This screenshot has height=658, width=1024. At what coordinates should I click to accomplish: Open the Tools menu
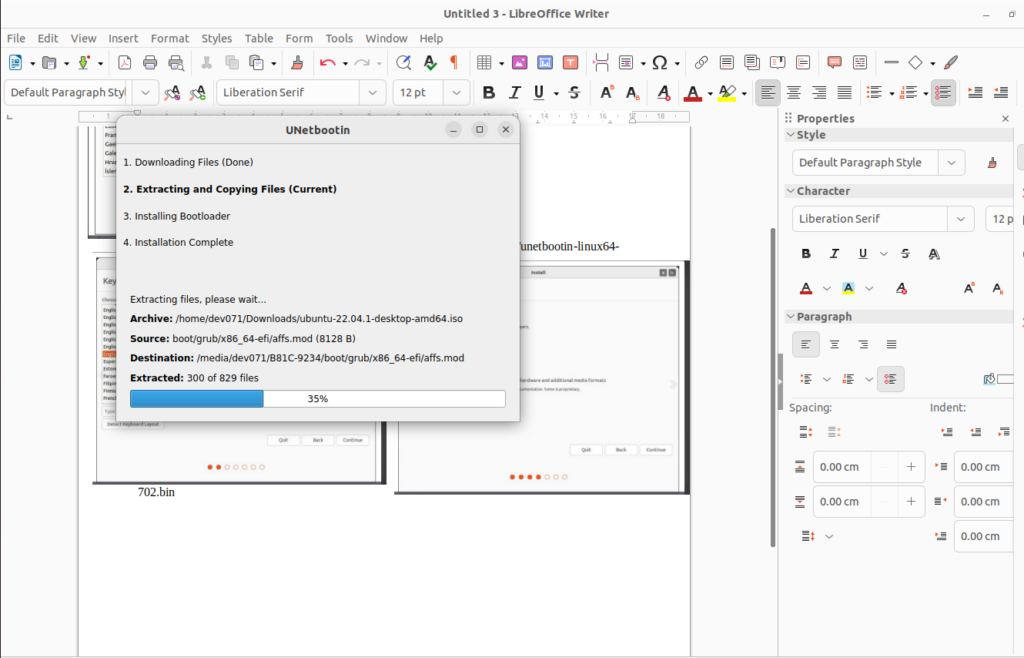(339, 39)
